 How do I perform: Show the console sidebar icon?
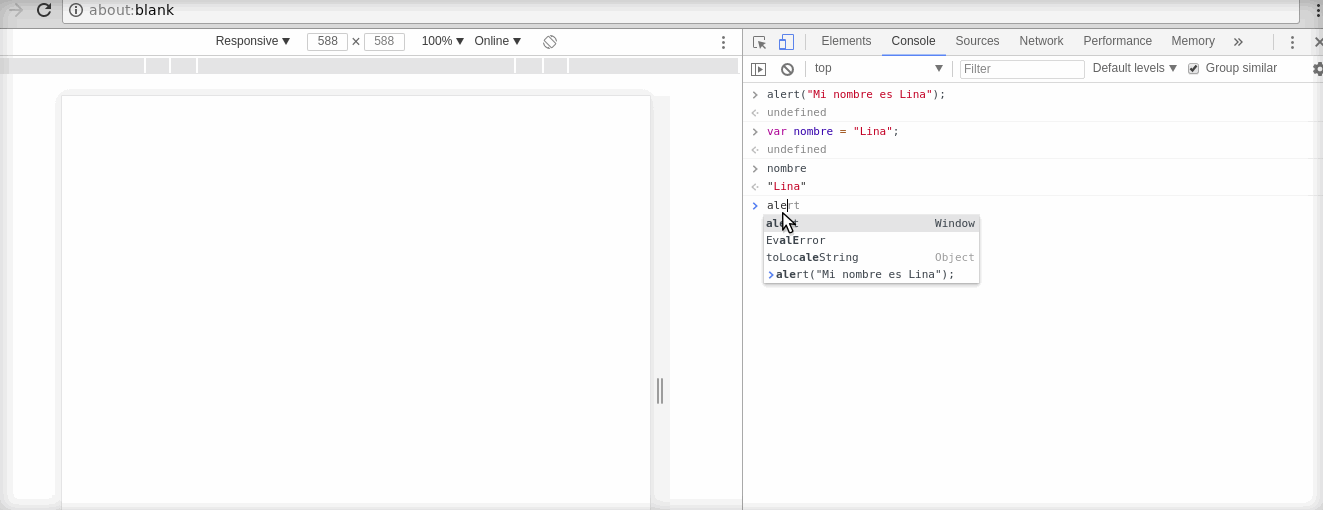[759, 69]
